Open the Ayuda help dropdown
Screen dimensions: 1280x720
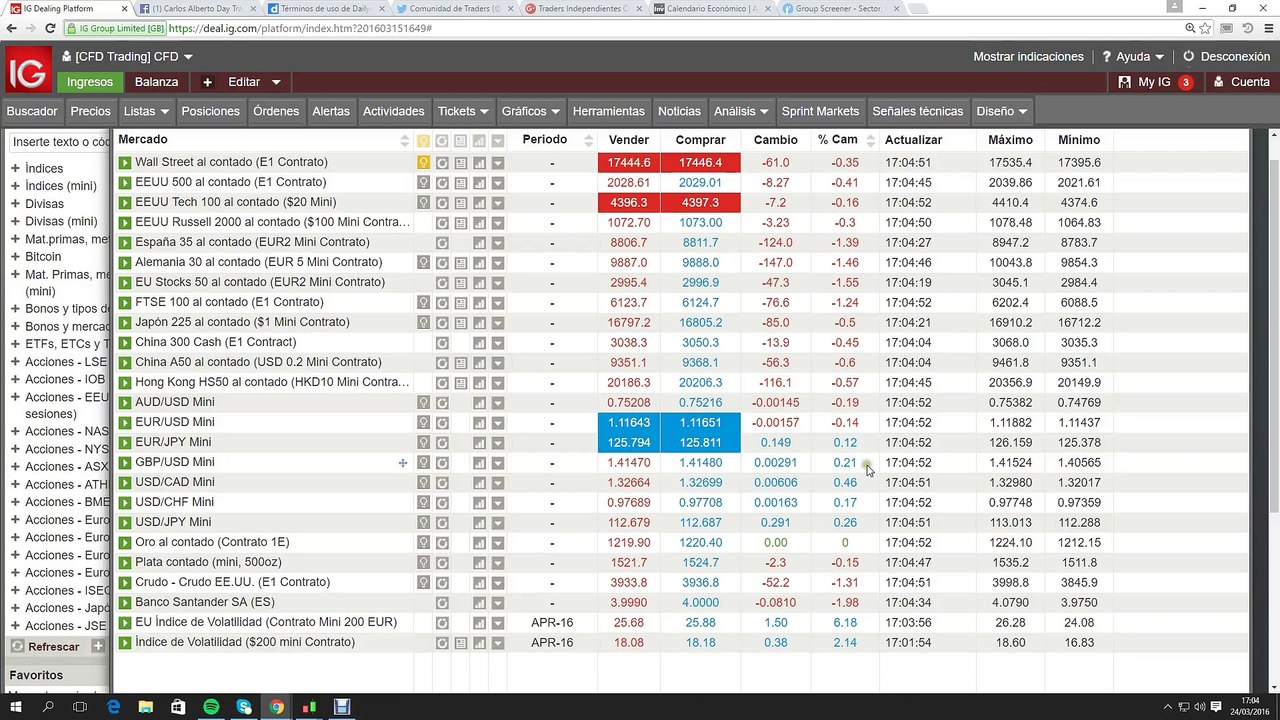1133,57
